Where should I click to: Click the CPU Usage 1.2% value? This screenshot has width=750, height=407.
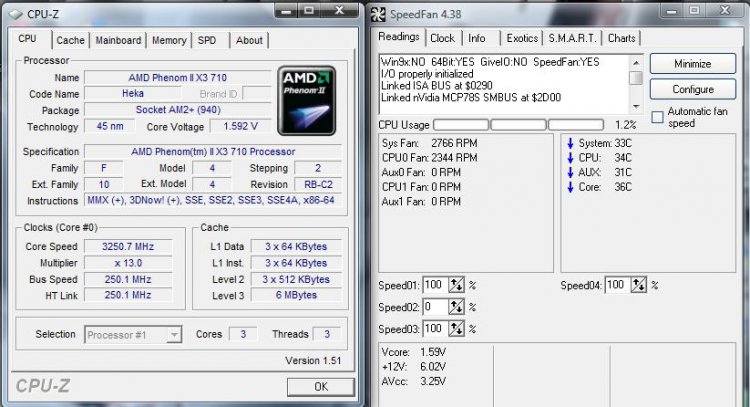(625, 125)
